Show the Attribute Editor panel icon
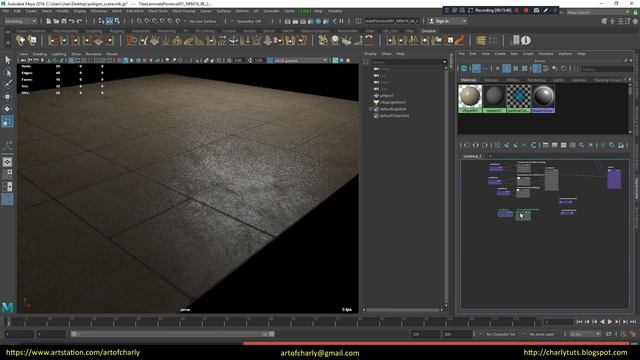640x360 pixels. click(x=620, y=21)
